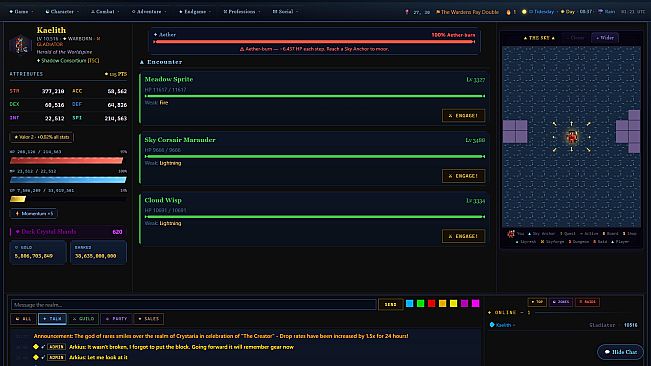
Task: Click Kaelith's character avatar
Action: [x=20, y=45]
